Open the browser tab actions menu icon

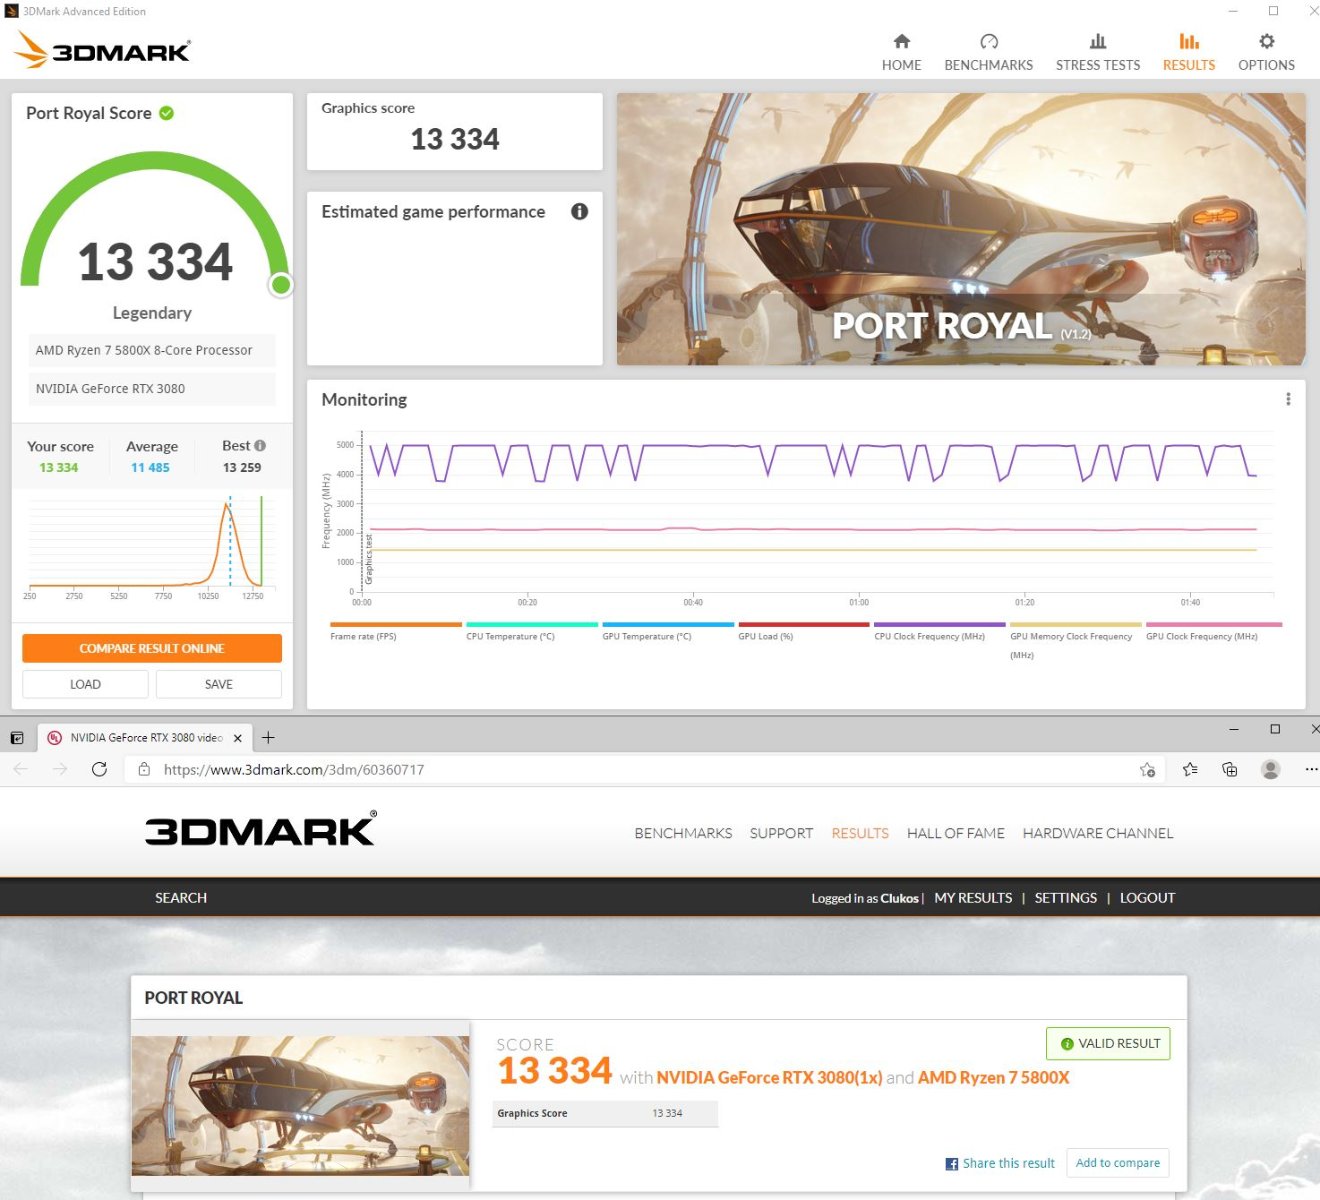[x=17, y=738]
